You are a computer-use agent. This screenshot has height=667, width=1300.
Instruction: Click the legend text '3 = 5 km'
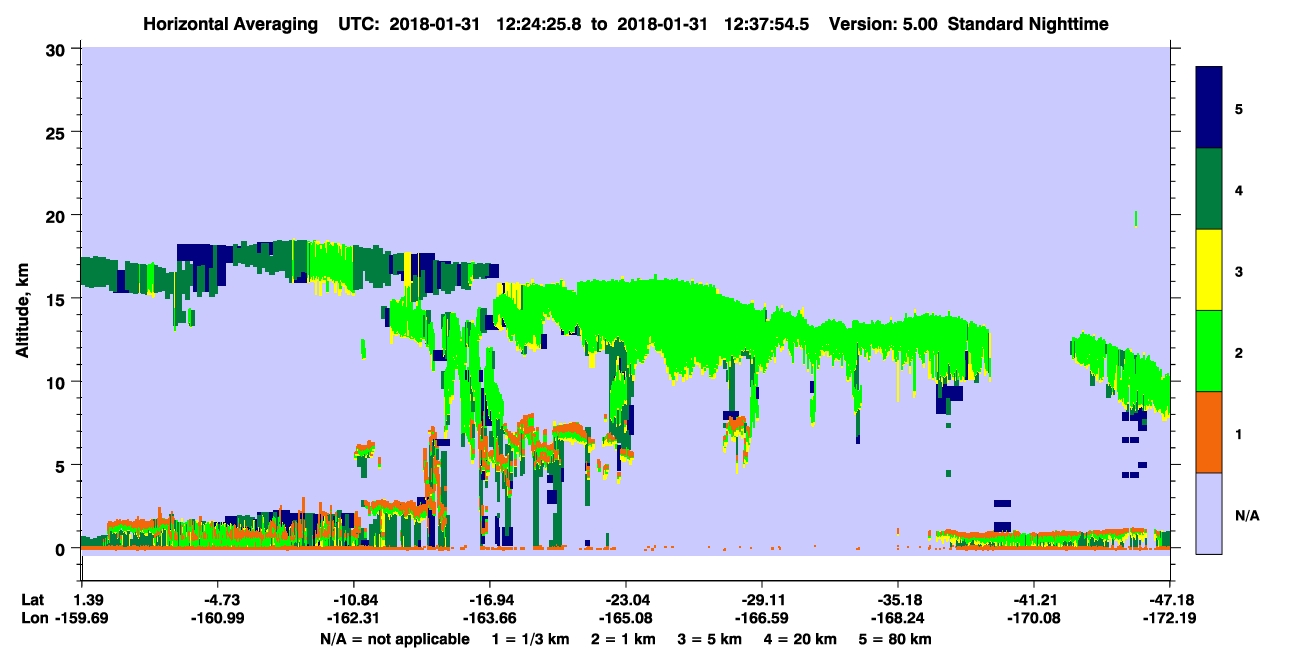[711, 639]
